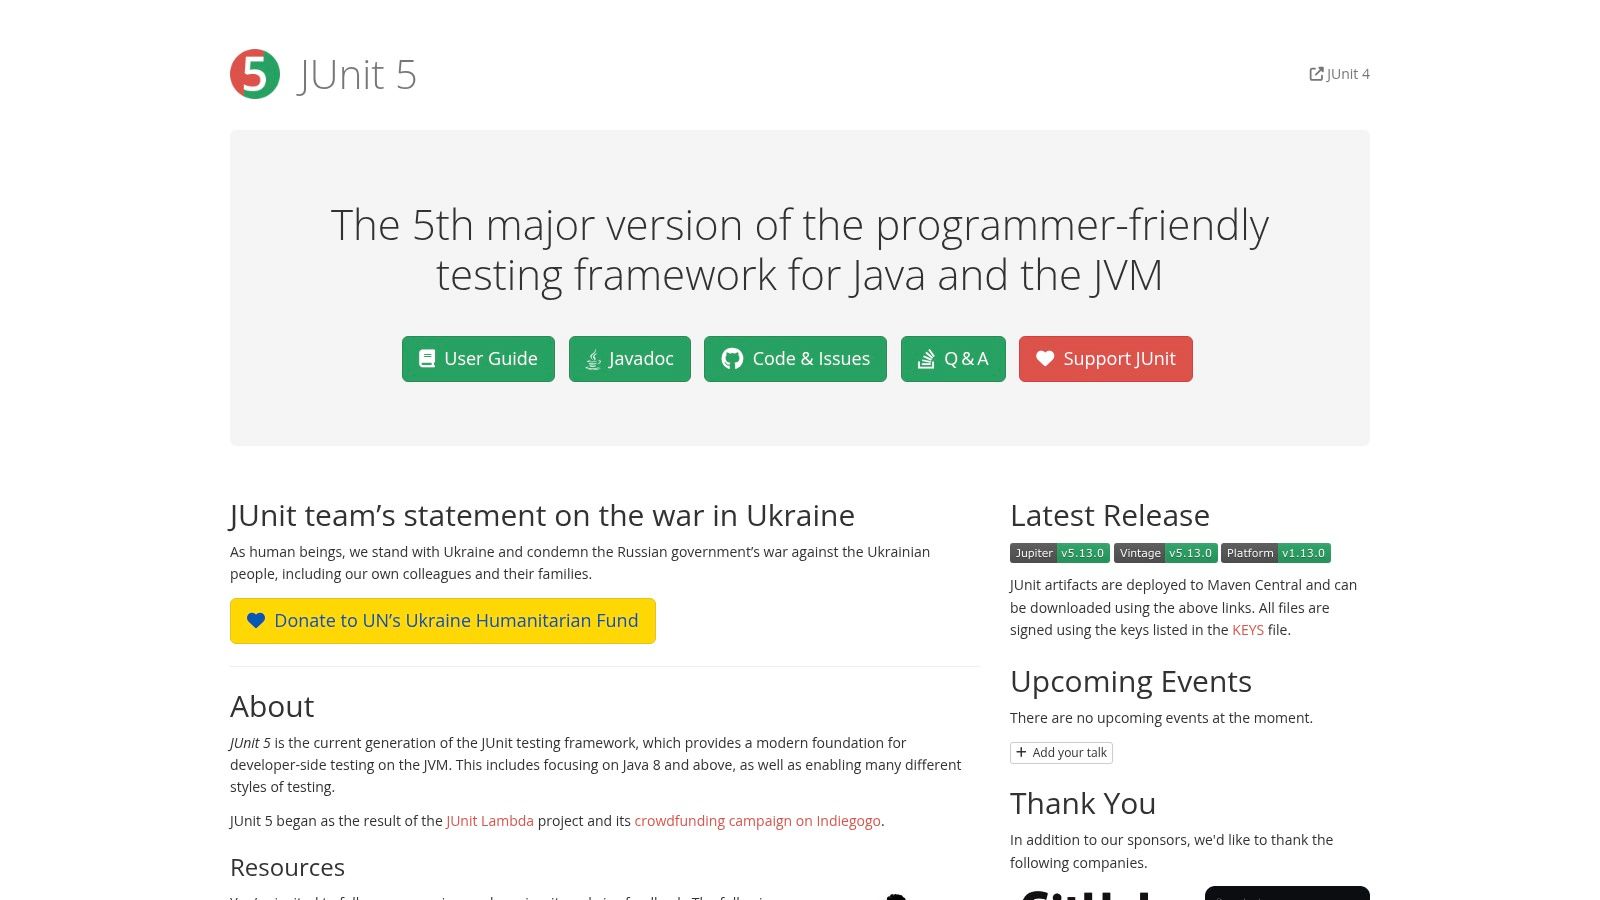Viewport: 1600px width, 900px height.
Task: Click the Add your talk button
Action: point(1061,753)
